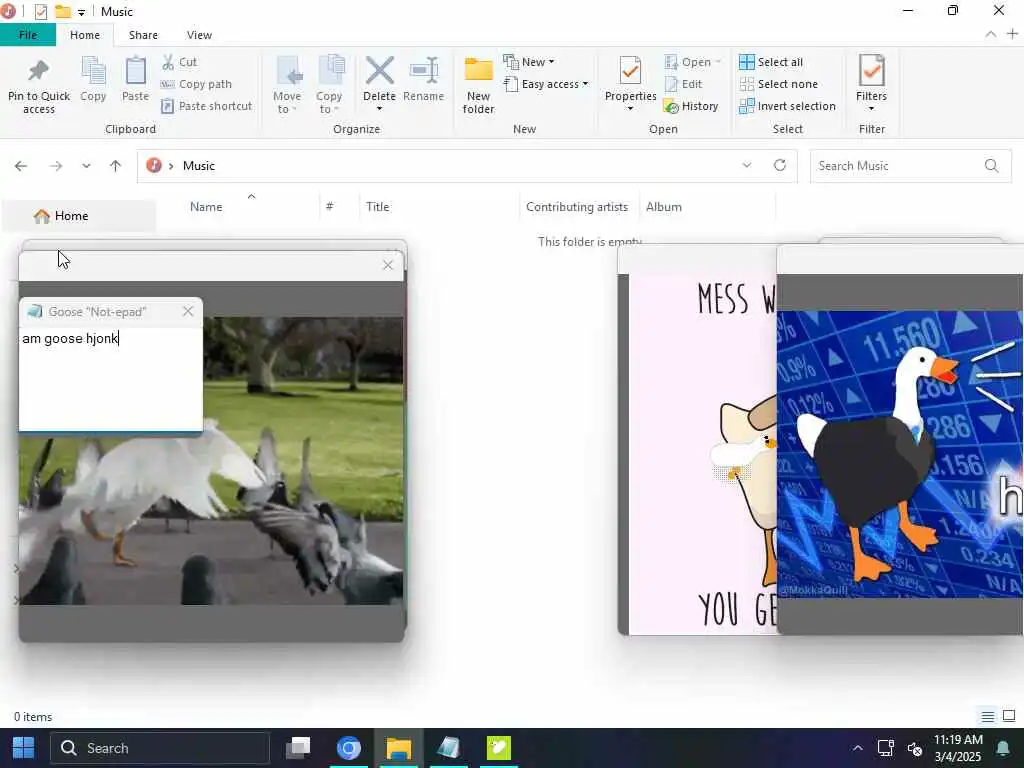This screenshot has height=768, width=1024.
Task: Switch to the View ribbon tab
Action: point(199,35)
